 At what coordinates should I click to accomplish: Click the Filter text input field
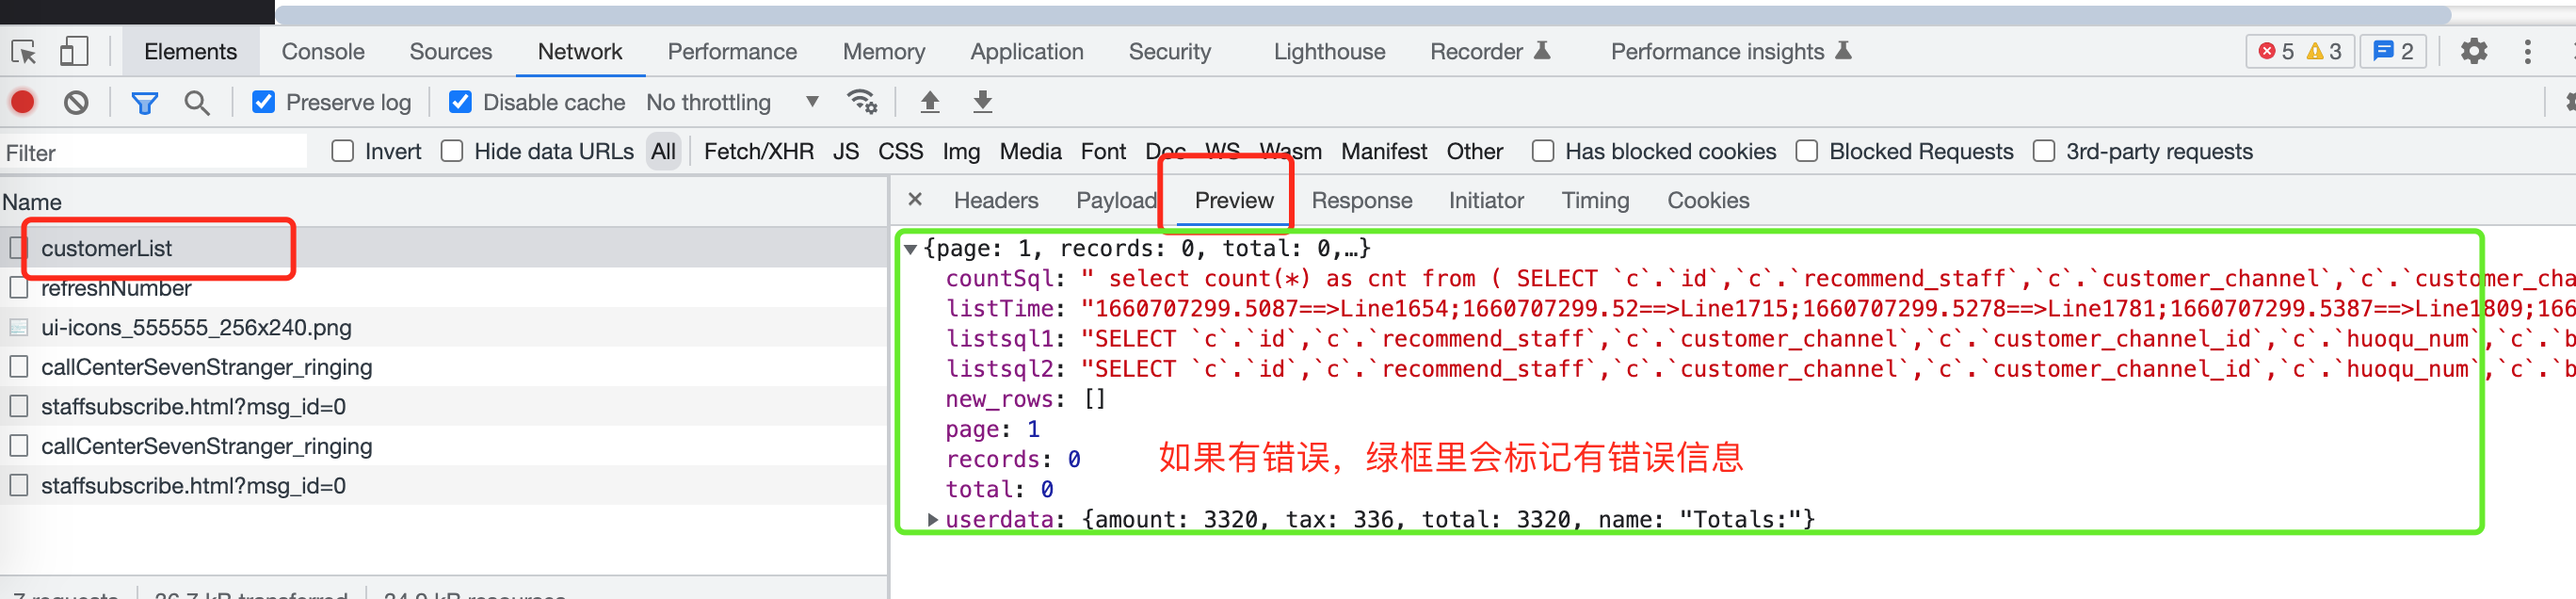155,153
